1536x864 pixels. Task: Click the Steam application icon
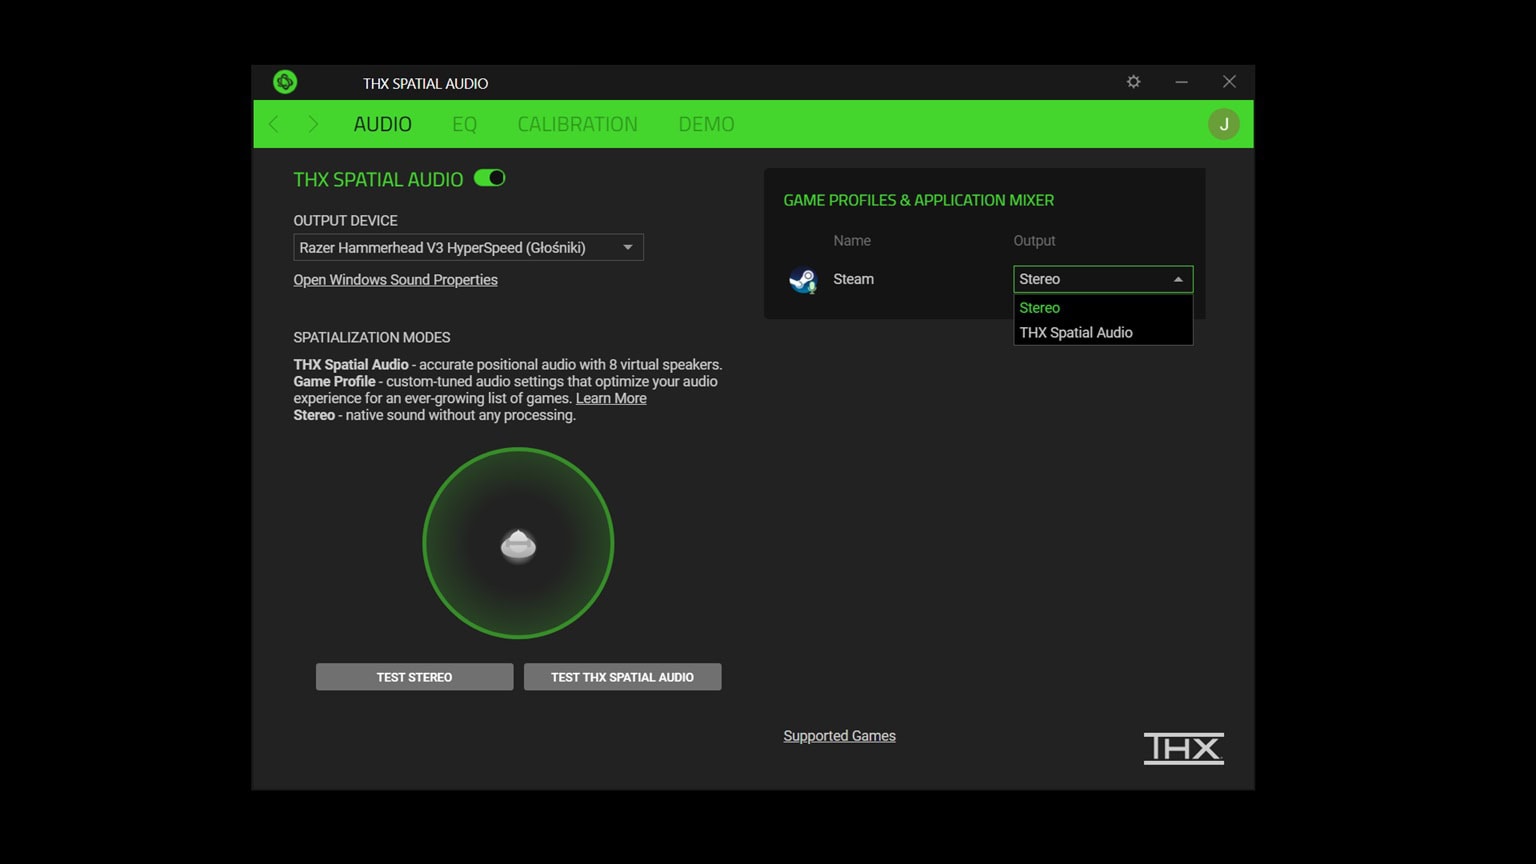coord(803,280)
